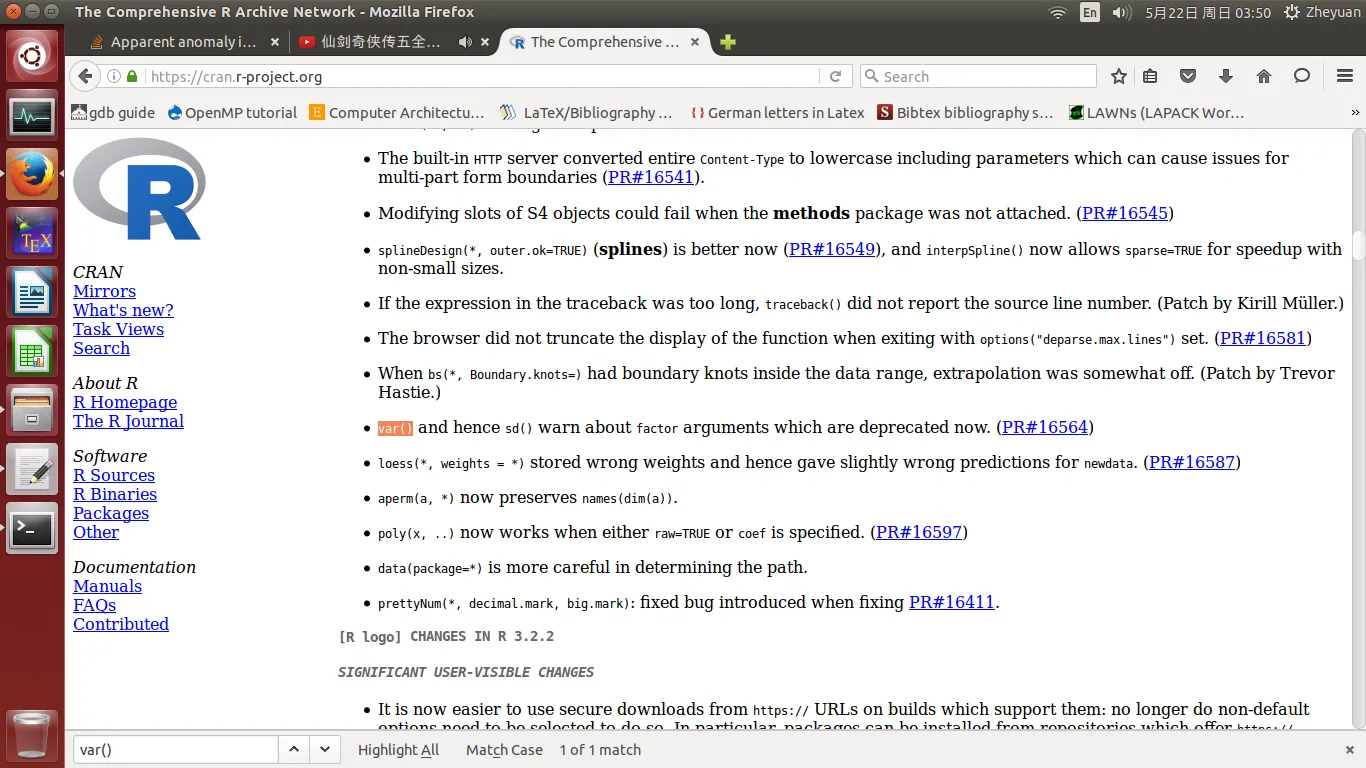Open the gdb guide bookmark

pos(113,113)
